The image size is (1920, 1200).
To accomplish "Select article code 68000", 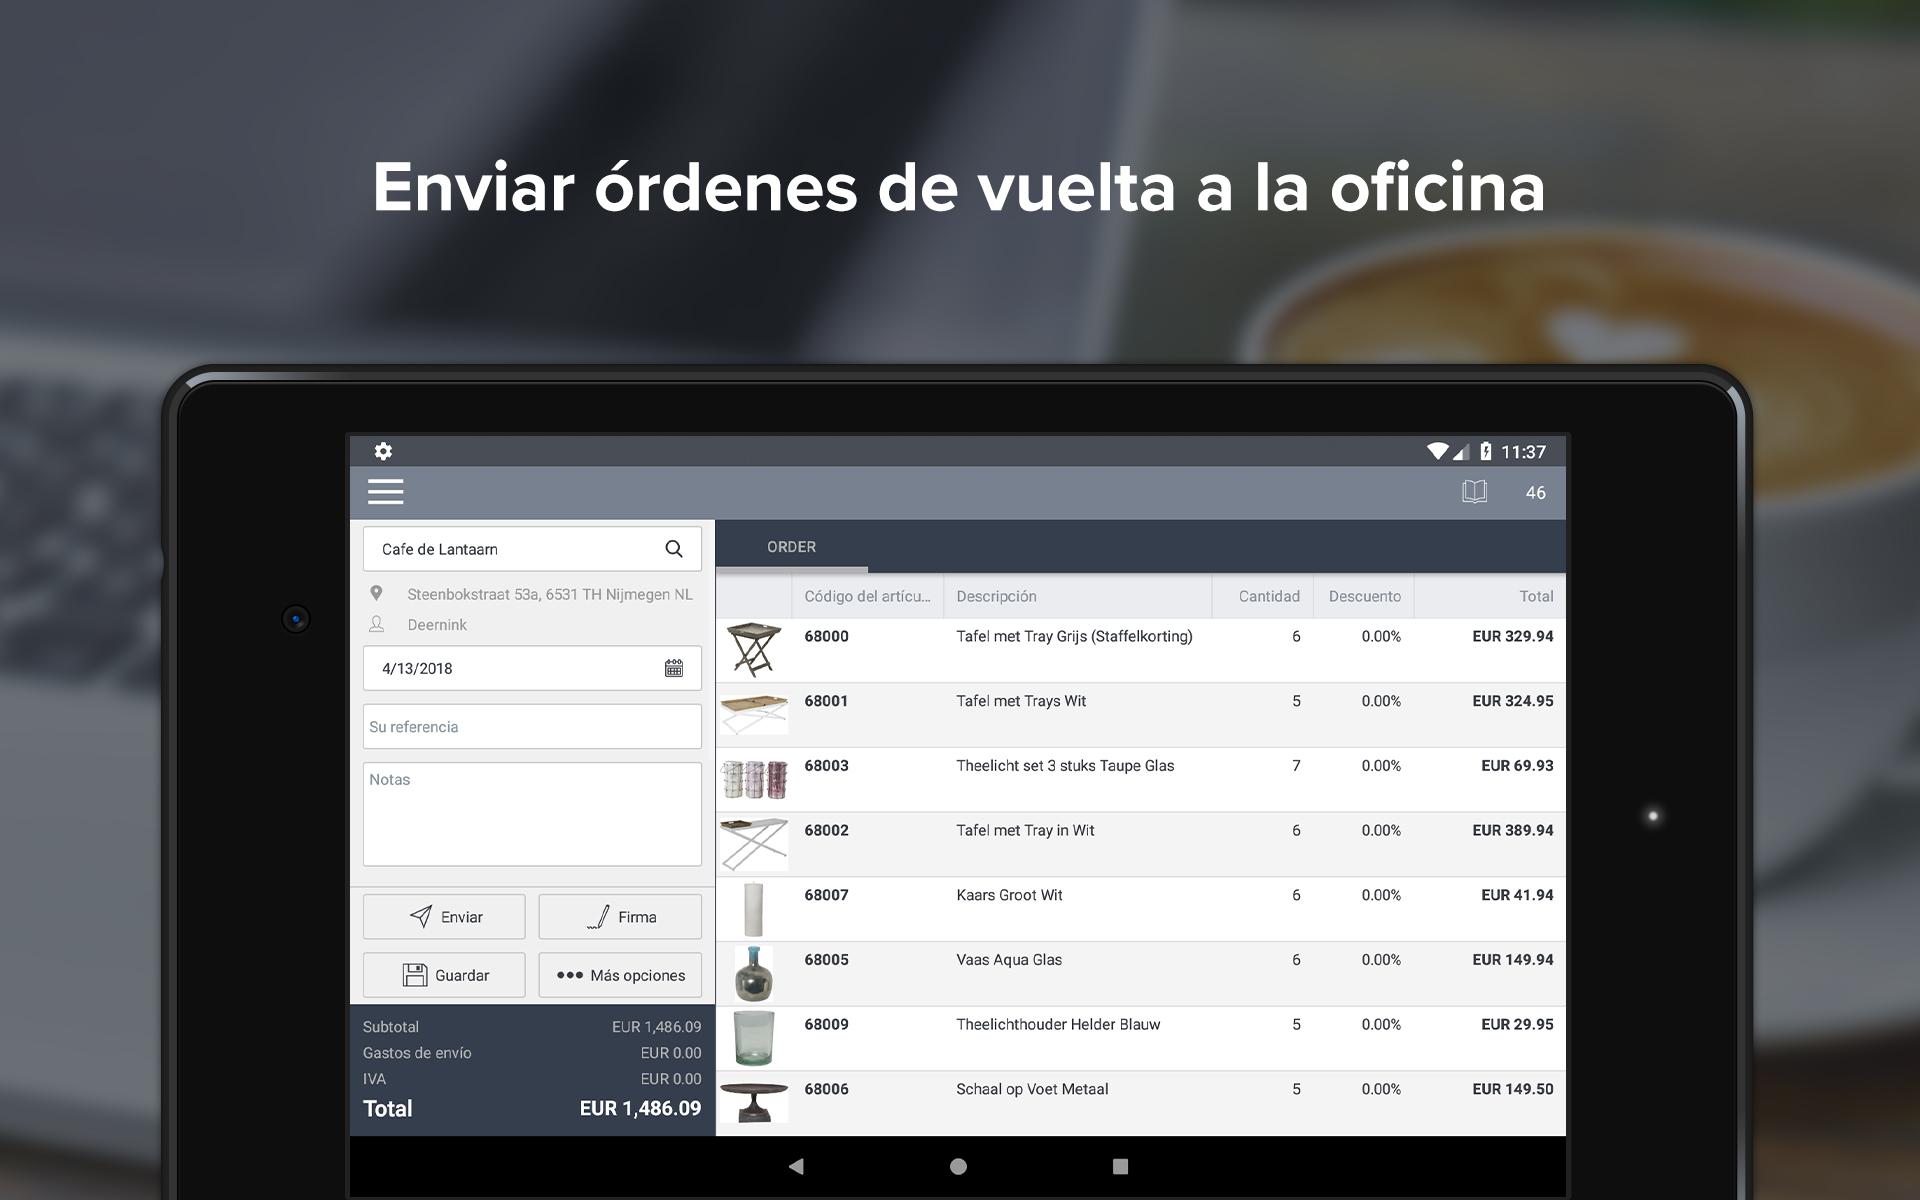I will tap(826, 636).
